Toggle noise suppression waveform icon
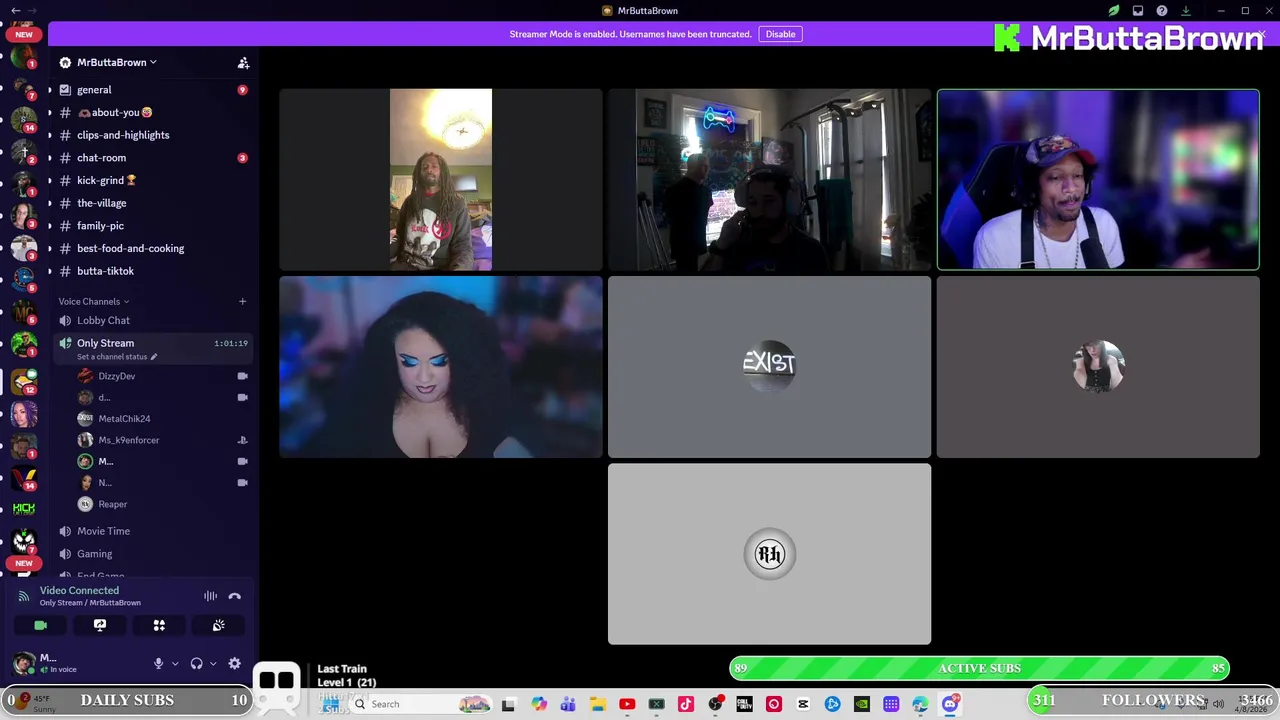1280x720 pixels. [x=210, y=596]
